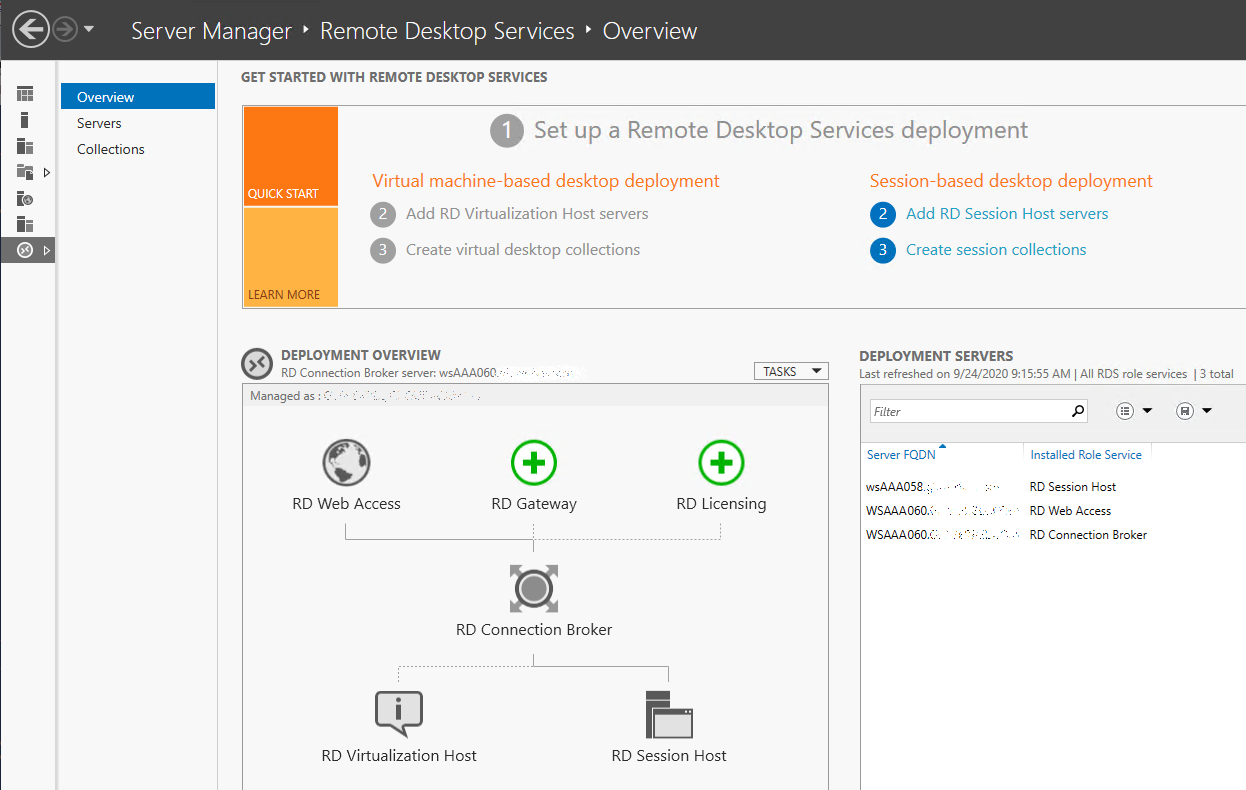This screenshot has width=1246, height=790.
Task: Open the Servers page
Action: [99, 123]
